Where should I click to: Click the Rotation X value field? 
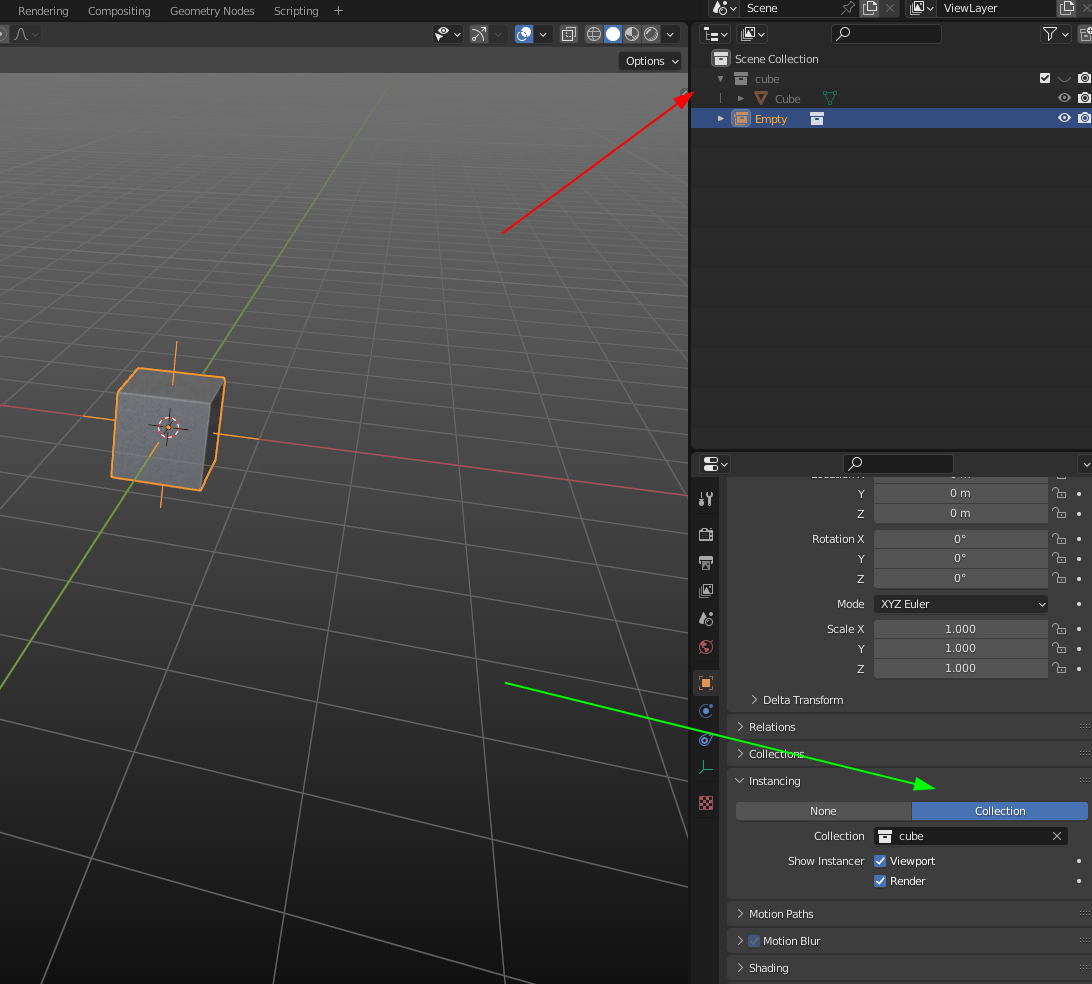(960, 538)
